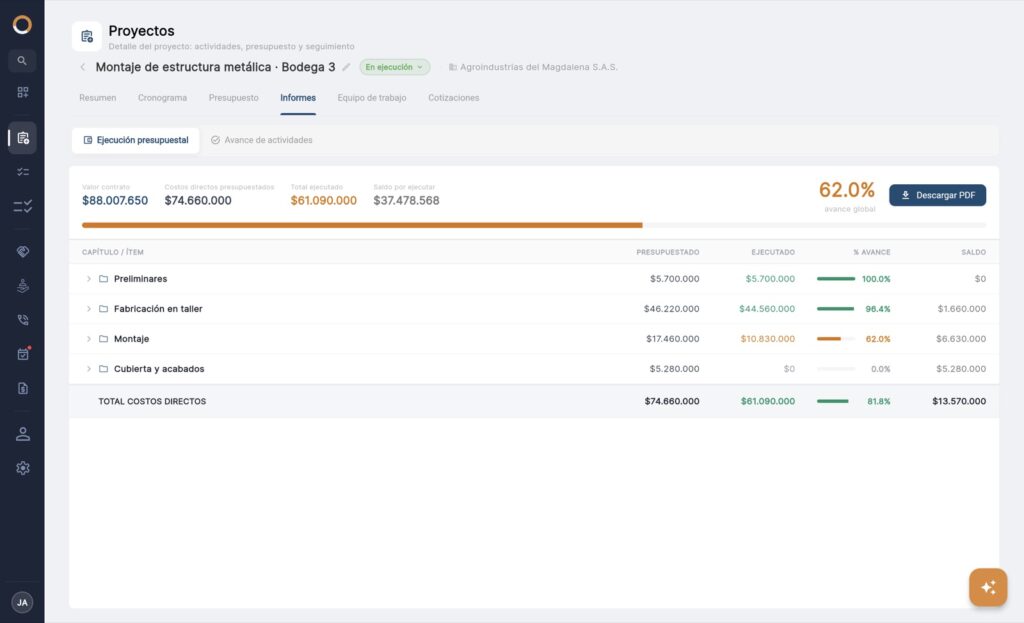Open the document invoice icon in sidebar
The height and width of the screenshot is (623, 1024).
(22, 389)
